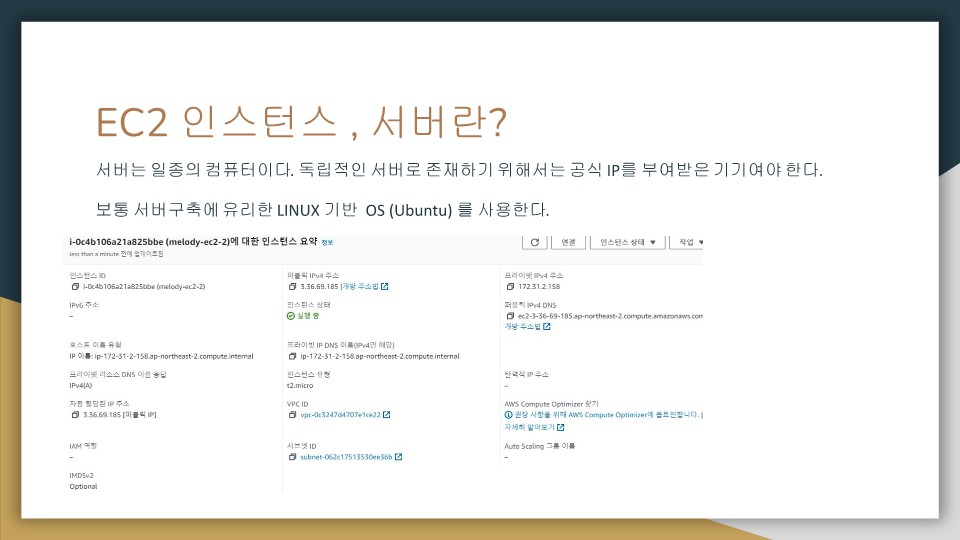Click the slide sentence about 공식 IP
The height and width of the screenshot is (540, 960).
pyautogui.click(x=459, y=170)
